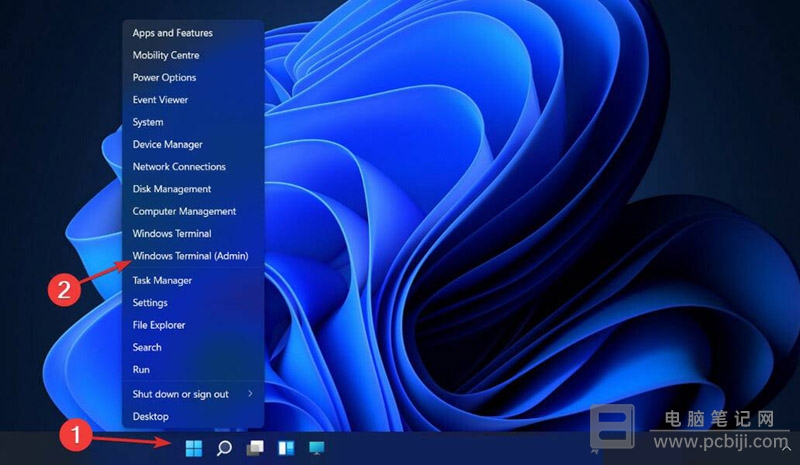Screen dimensions: 800x465
Task: Launch Disk Management
Action: pos(172,189)
